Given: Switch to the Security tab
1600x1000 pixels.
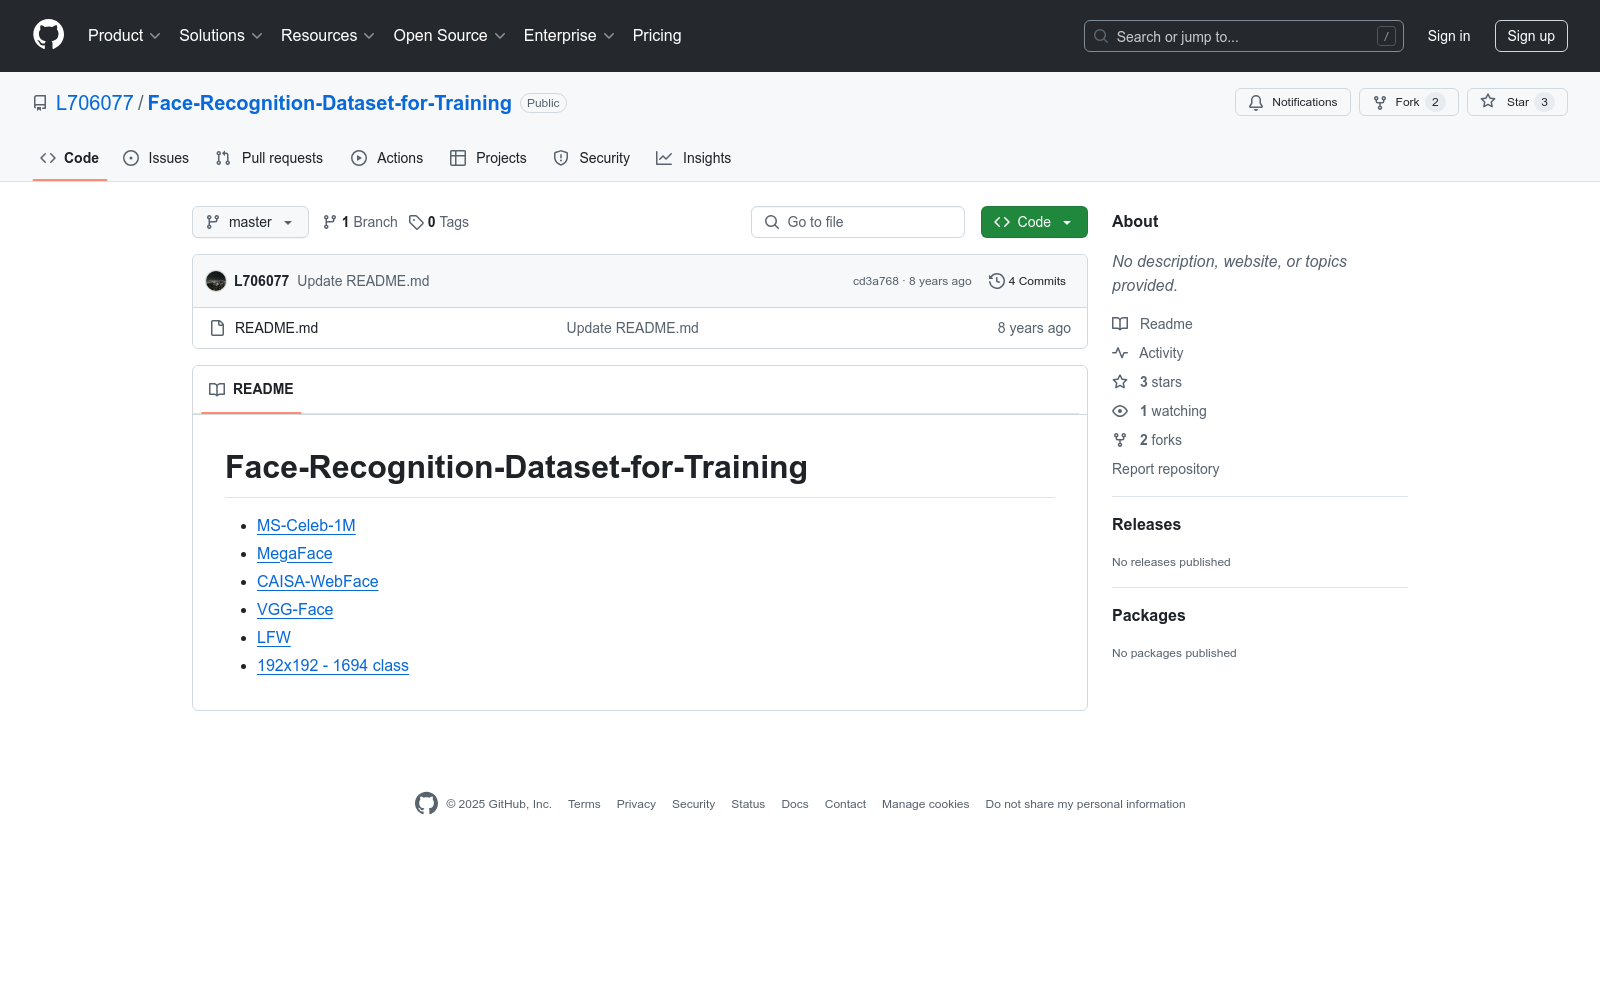Looking at the screenshot, I should (592, 158).
